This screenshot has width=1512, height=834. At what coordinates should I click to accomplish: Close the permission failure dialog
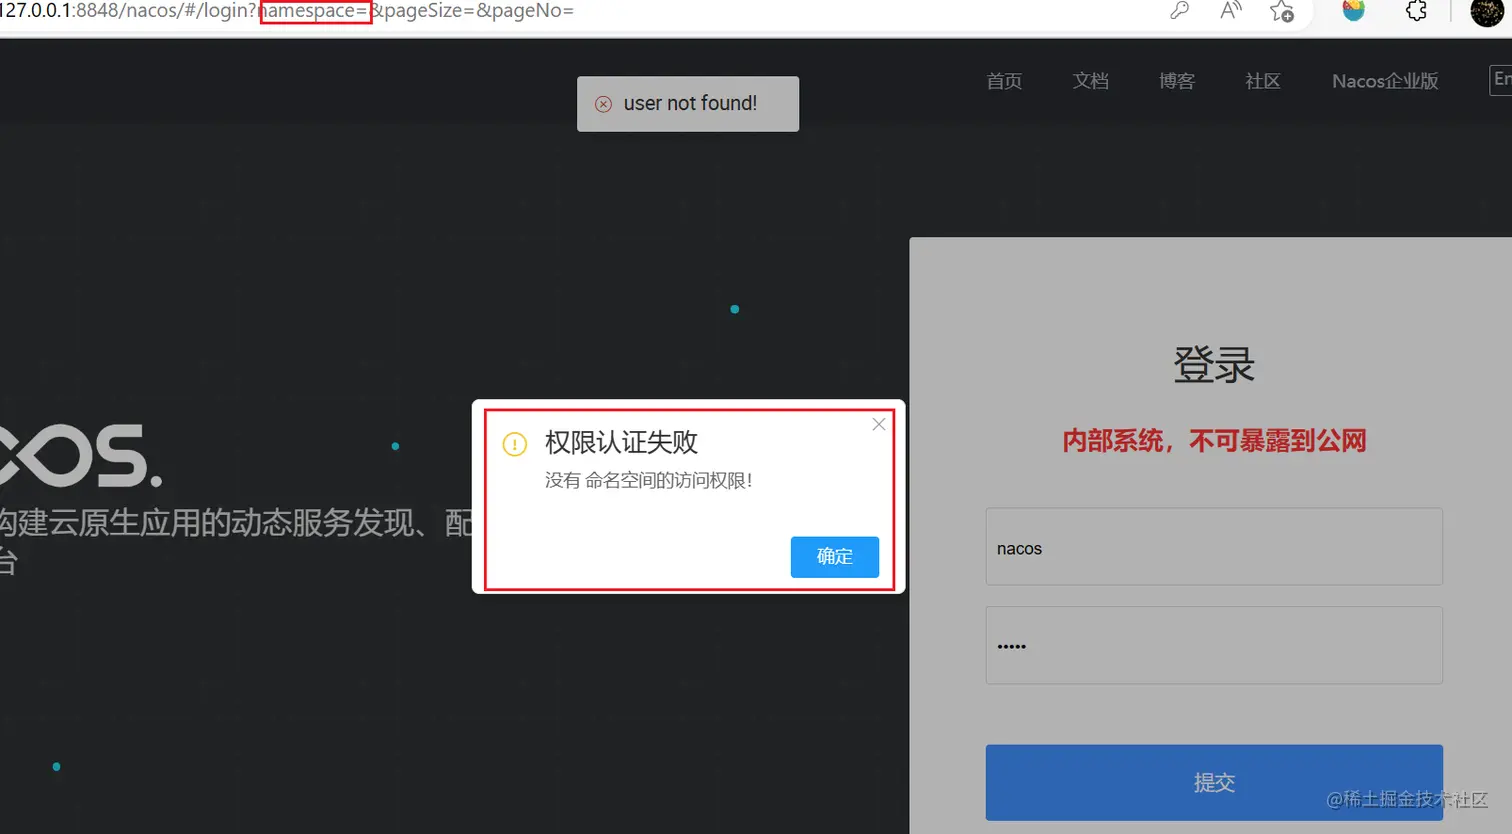(879, 424)
